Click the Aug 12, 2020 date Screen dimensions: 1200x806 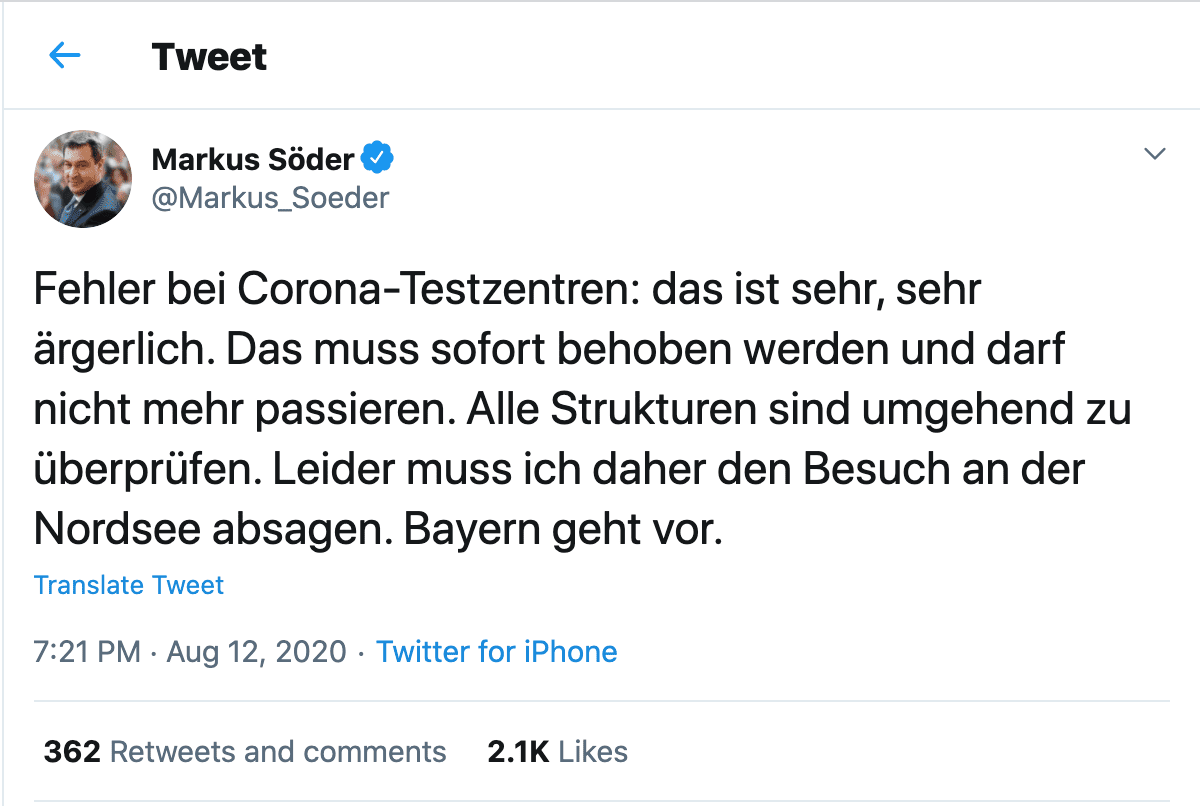coord(256,652)
